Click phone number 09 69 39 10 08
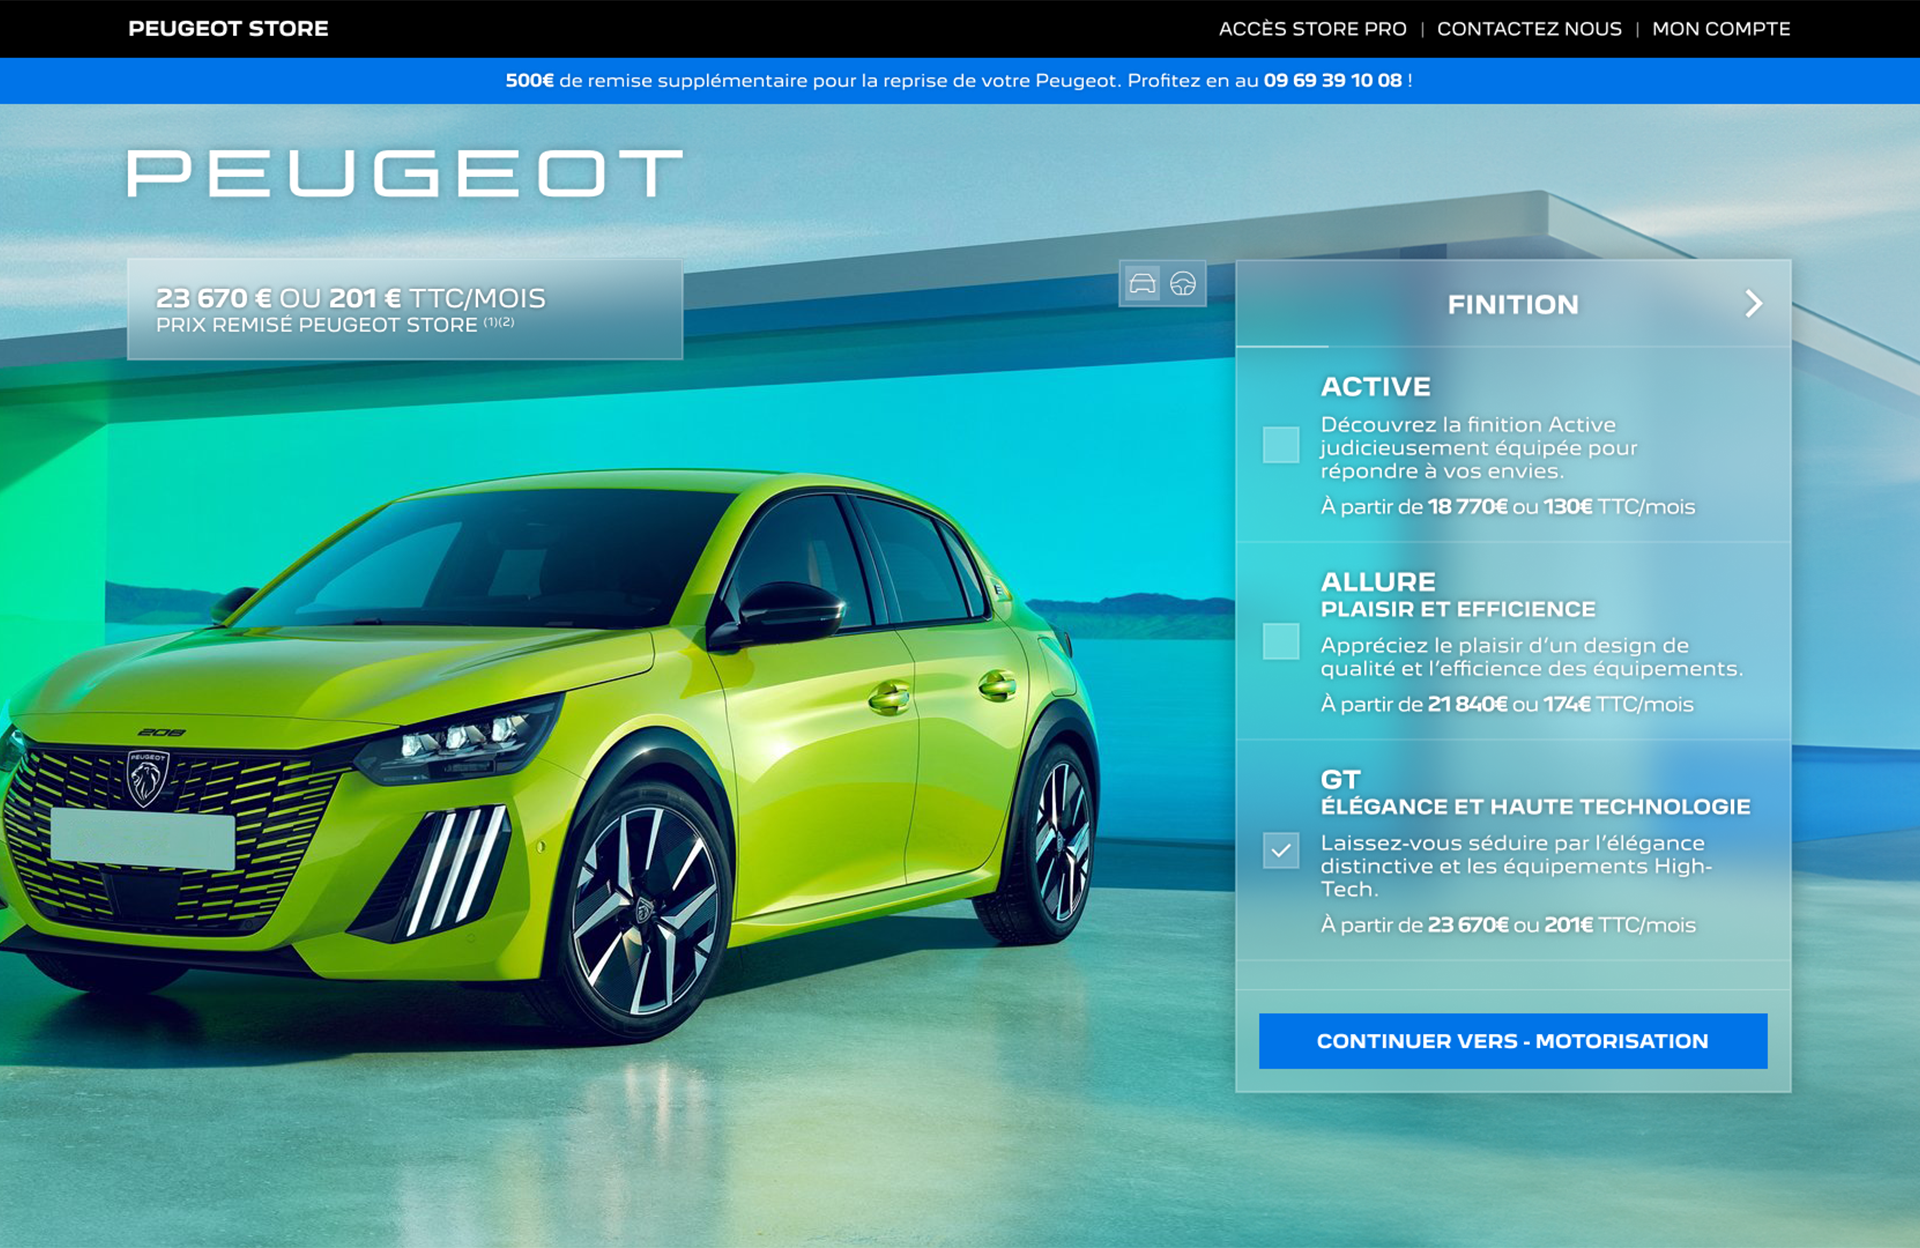Screen dimensions: 1920x1248 point(1332,80)
